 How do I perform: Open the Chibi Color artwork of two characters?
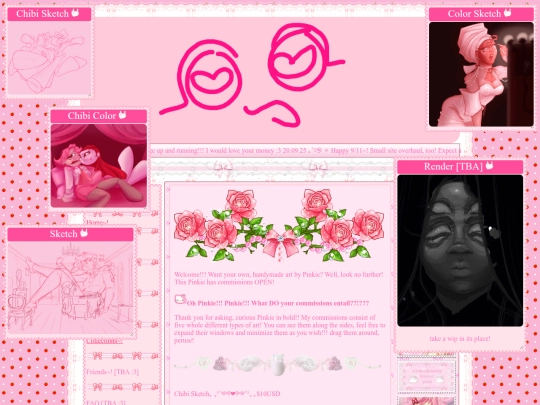tap(99, 166)
